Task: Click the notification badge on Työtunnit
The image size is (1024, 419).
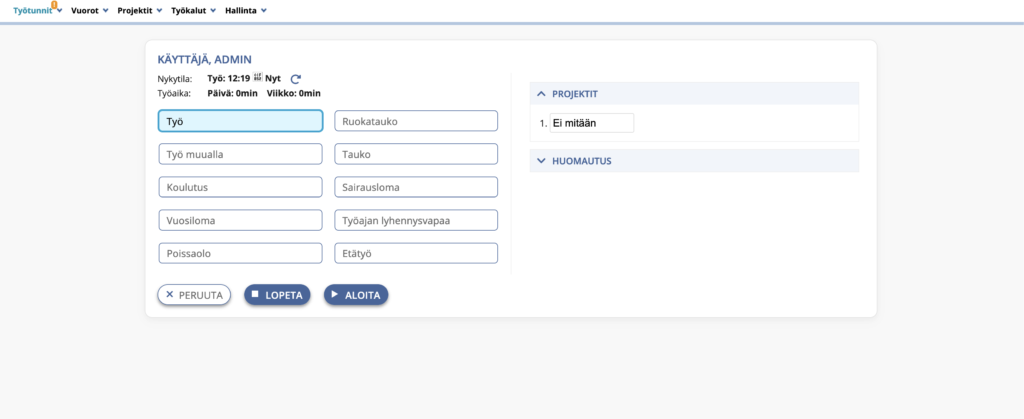Action: tap(54, 5)
